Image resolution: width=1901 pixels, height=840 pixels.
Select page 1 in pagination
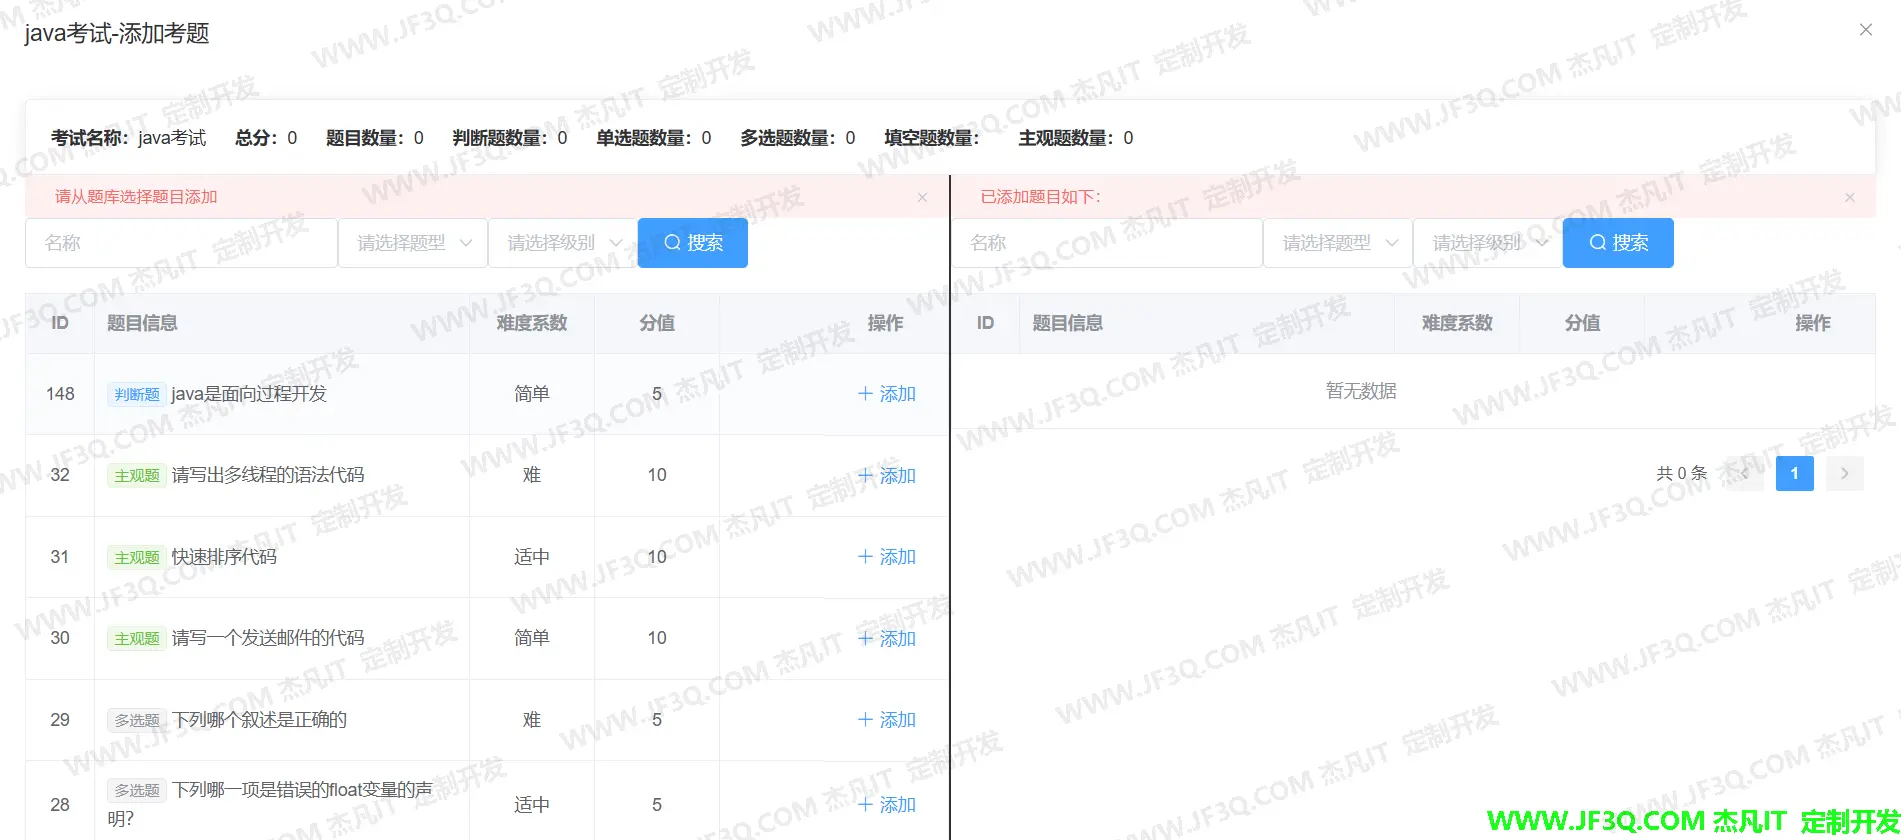pyautogui.click(x=1794, y=473)
